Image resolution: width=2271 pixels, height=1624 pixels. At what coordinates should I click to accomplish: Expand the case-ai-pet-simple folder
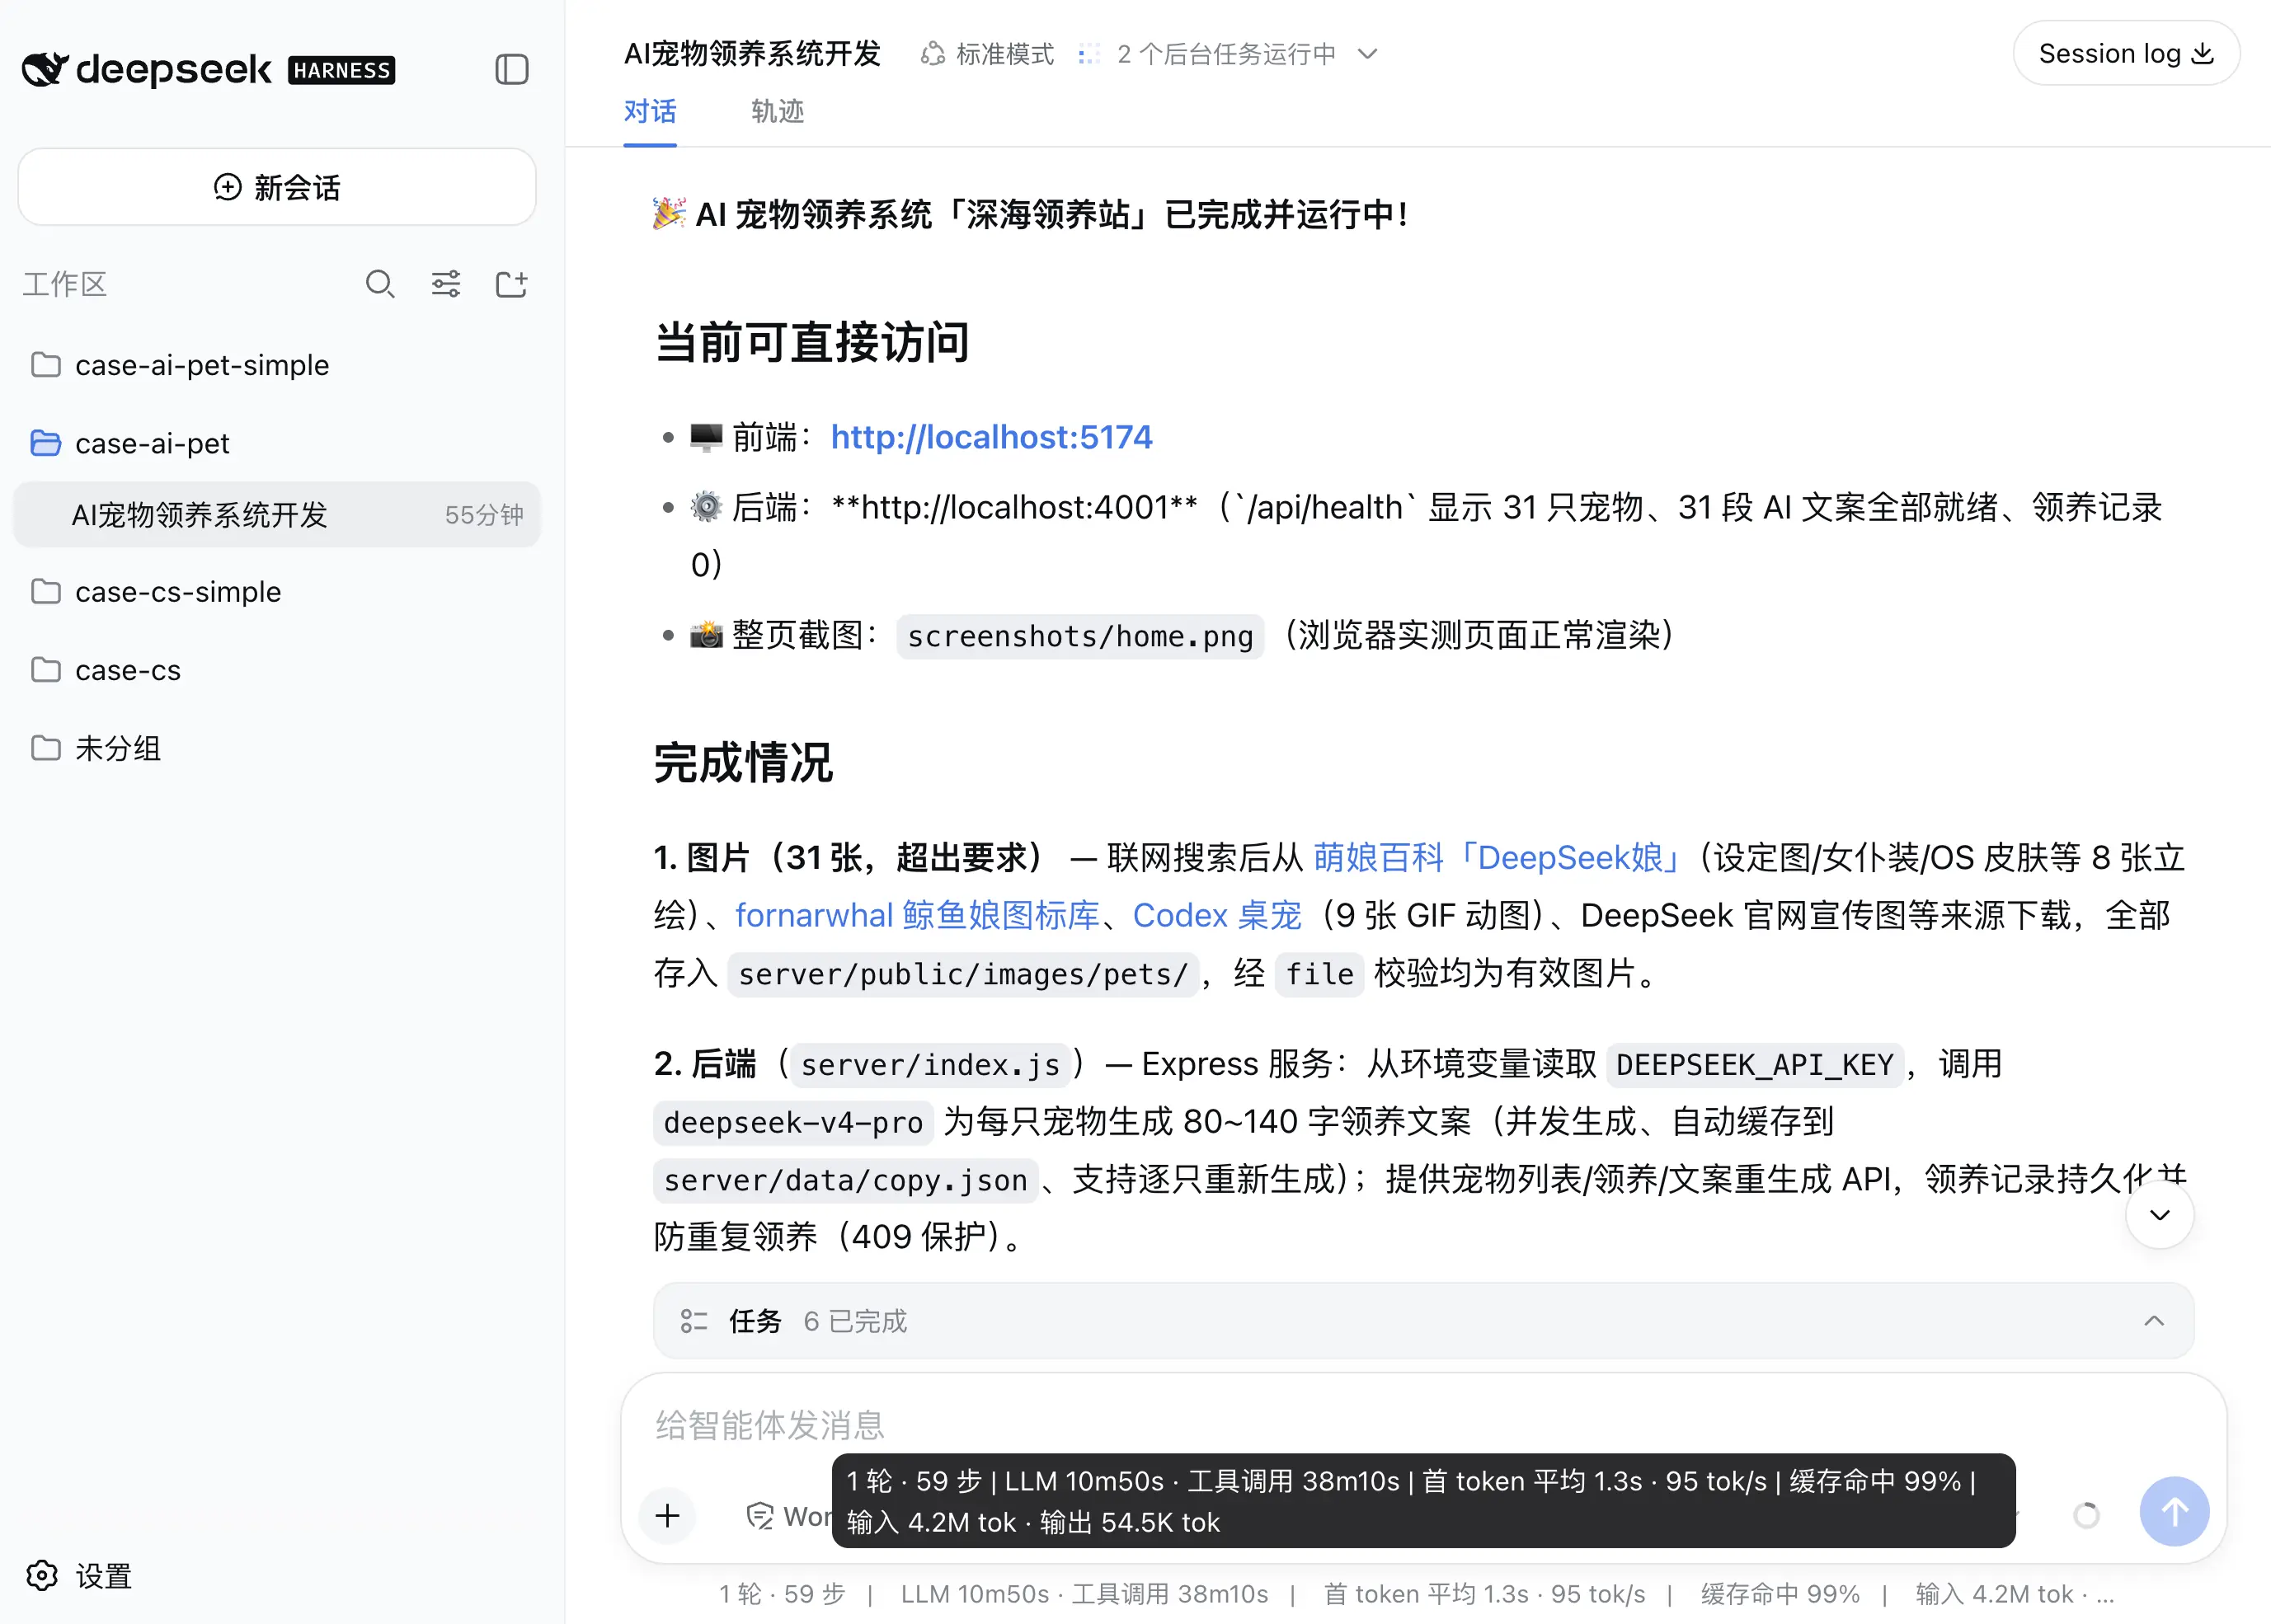tap(277, 365)
